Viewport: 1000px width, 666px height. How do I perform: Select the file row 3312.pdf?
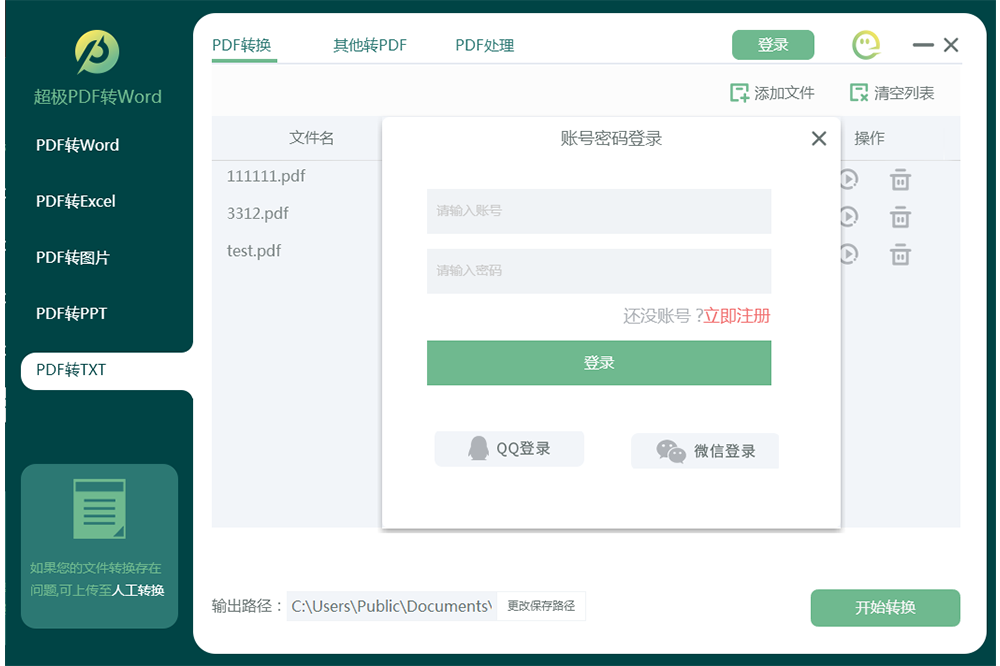257,213
